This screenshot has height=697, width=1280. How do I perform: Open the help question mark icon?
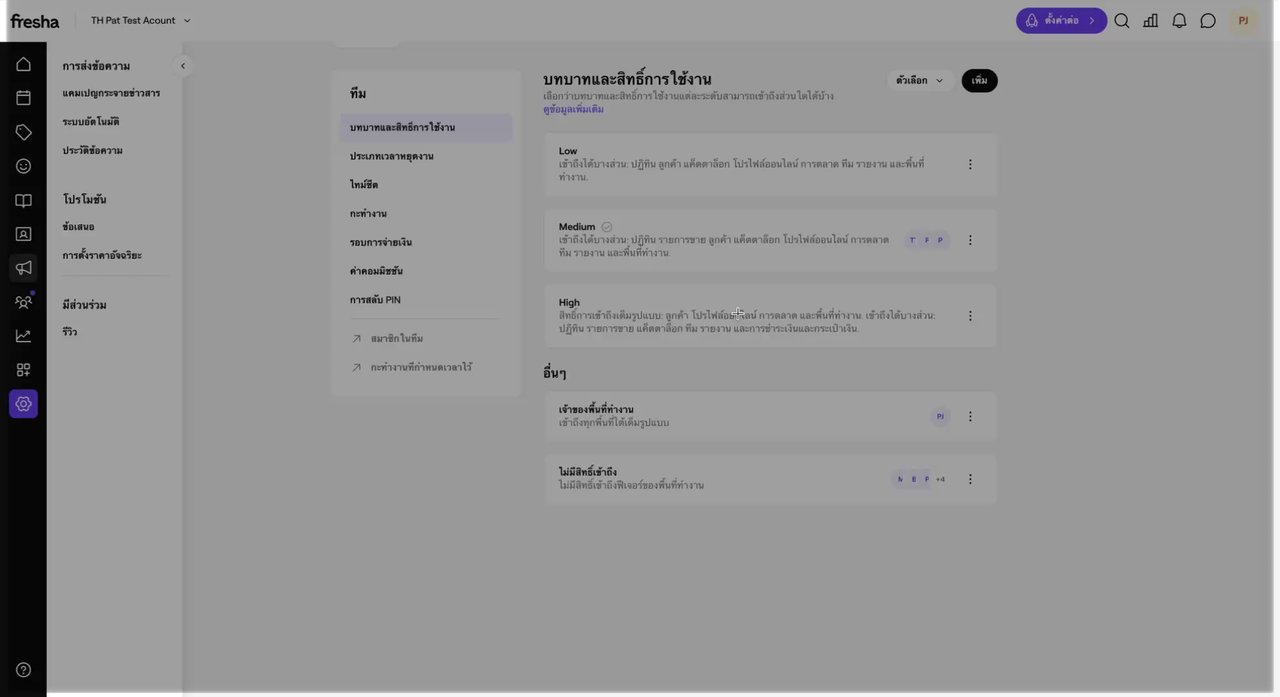(23, 670)
